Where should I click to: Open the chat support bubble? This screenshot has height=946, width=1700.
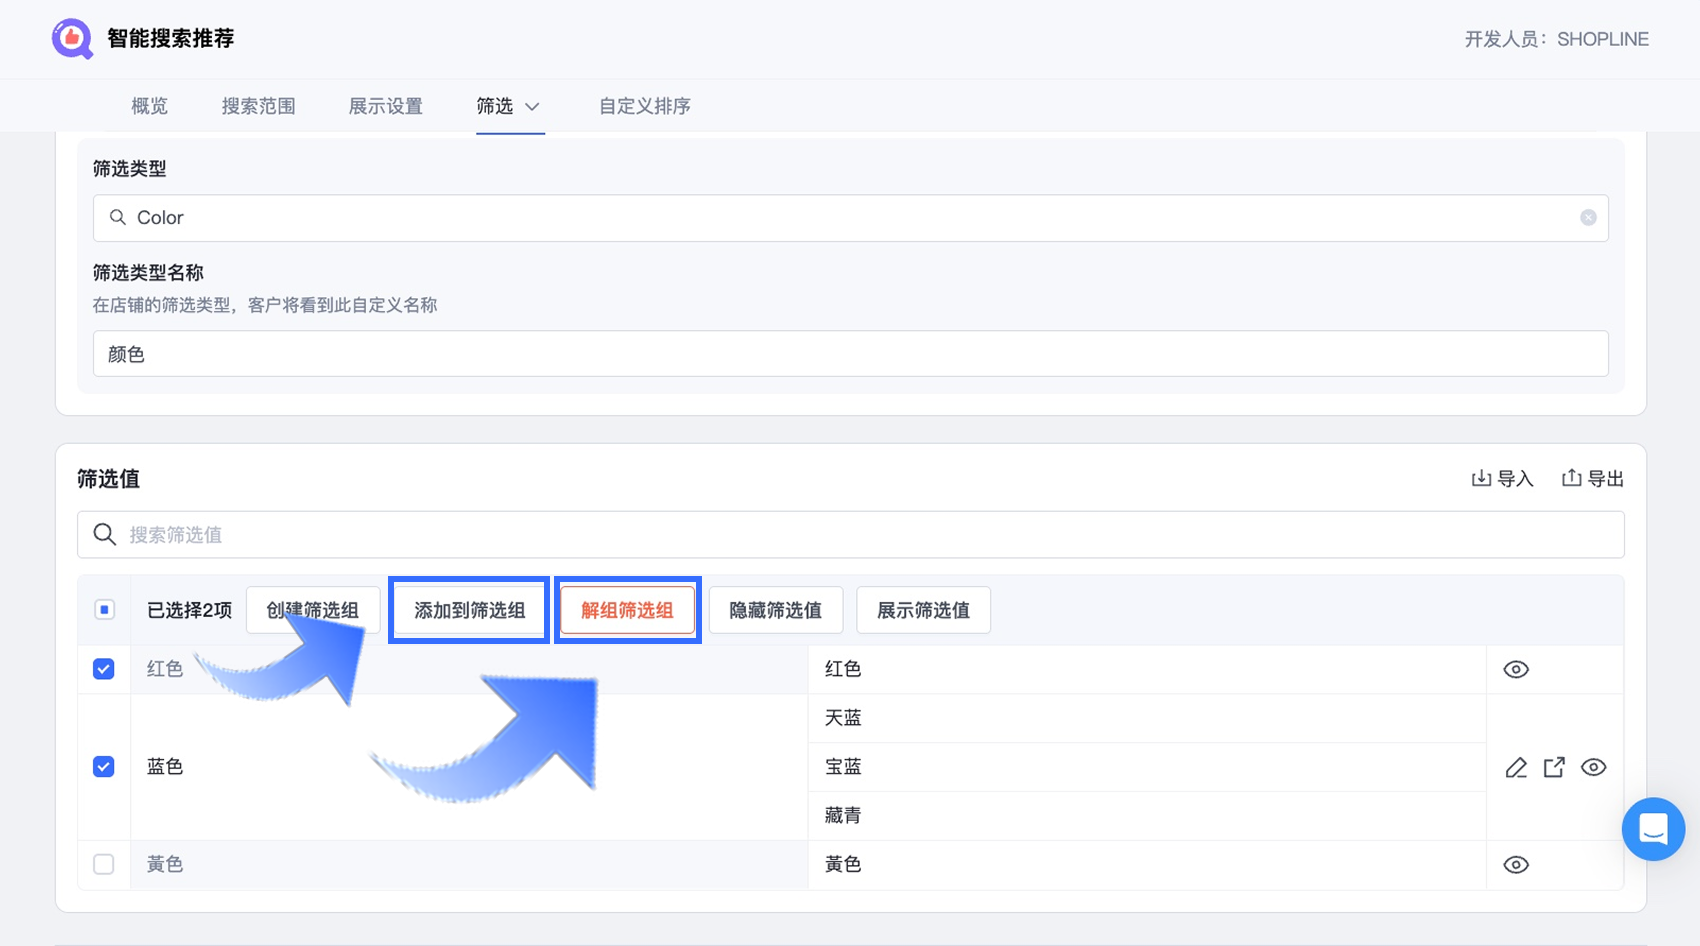pyautogui.click(x=1653, y=829)
